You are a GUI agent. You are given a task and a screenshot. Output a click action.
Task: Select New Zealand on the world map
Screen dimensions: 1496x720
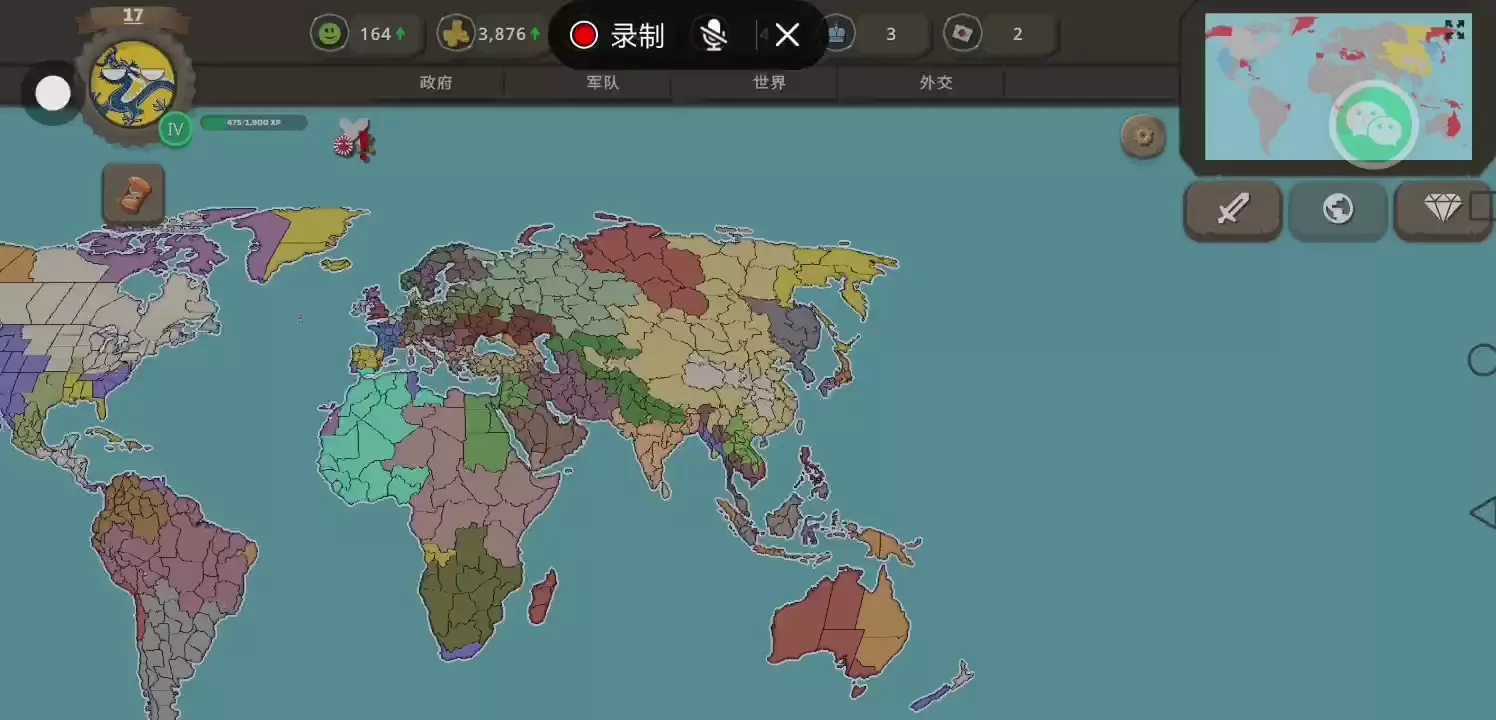(942, 687)
